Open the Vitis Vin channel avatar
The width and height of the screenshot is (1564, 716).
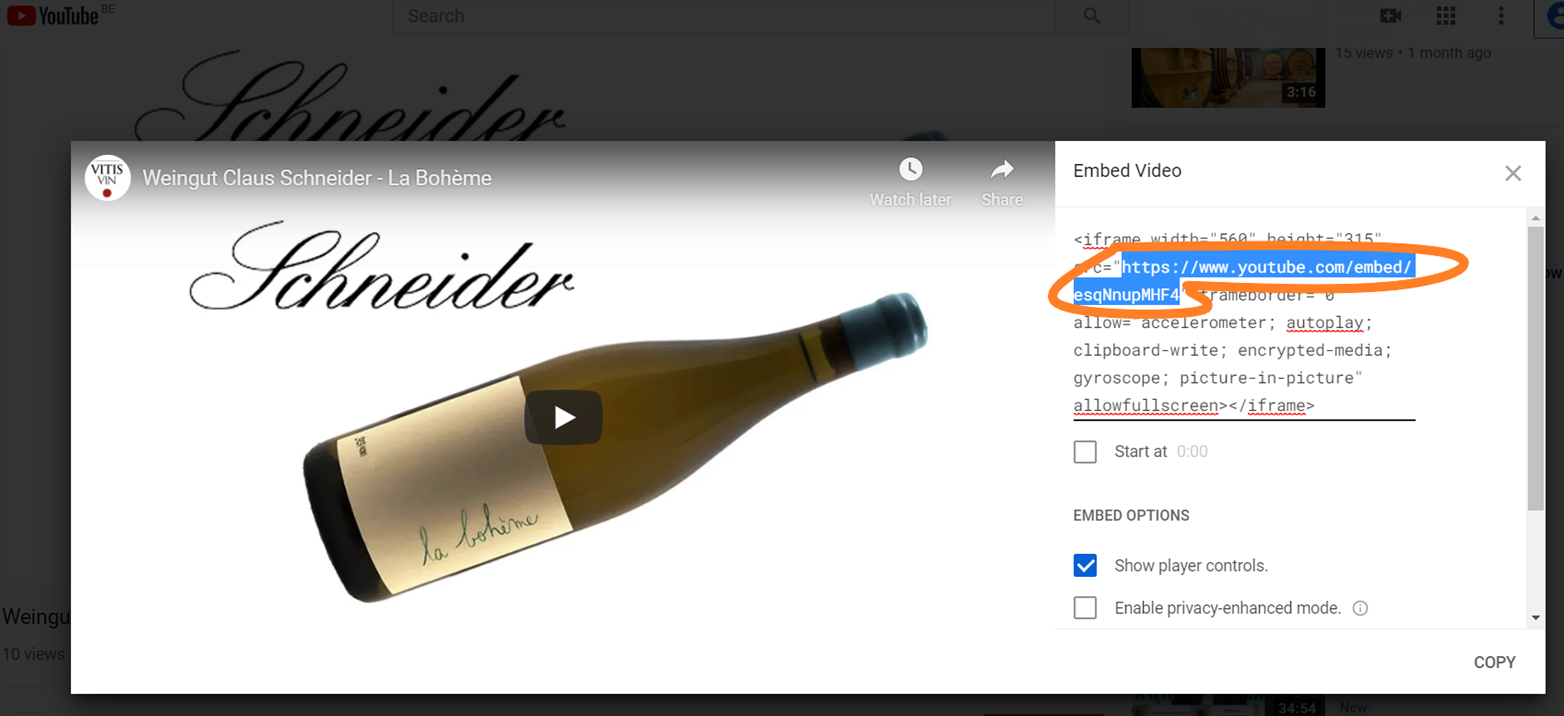(x=107, y=178)
